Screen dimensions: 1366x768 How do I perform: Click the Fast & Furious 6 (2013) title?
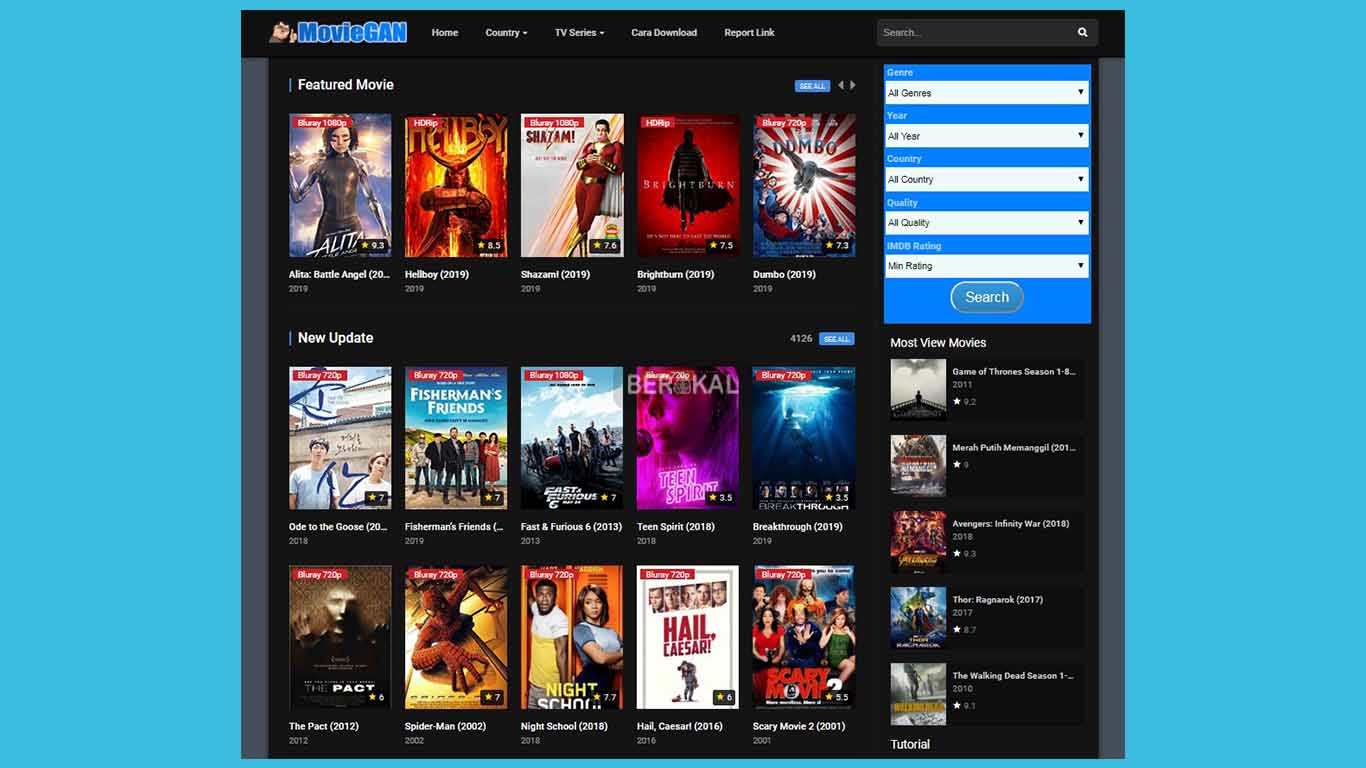[571, 527]
